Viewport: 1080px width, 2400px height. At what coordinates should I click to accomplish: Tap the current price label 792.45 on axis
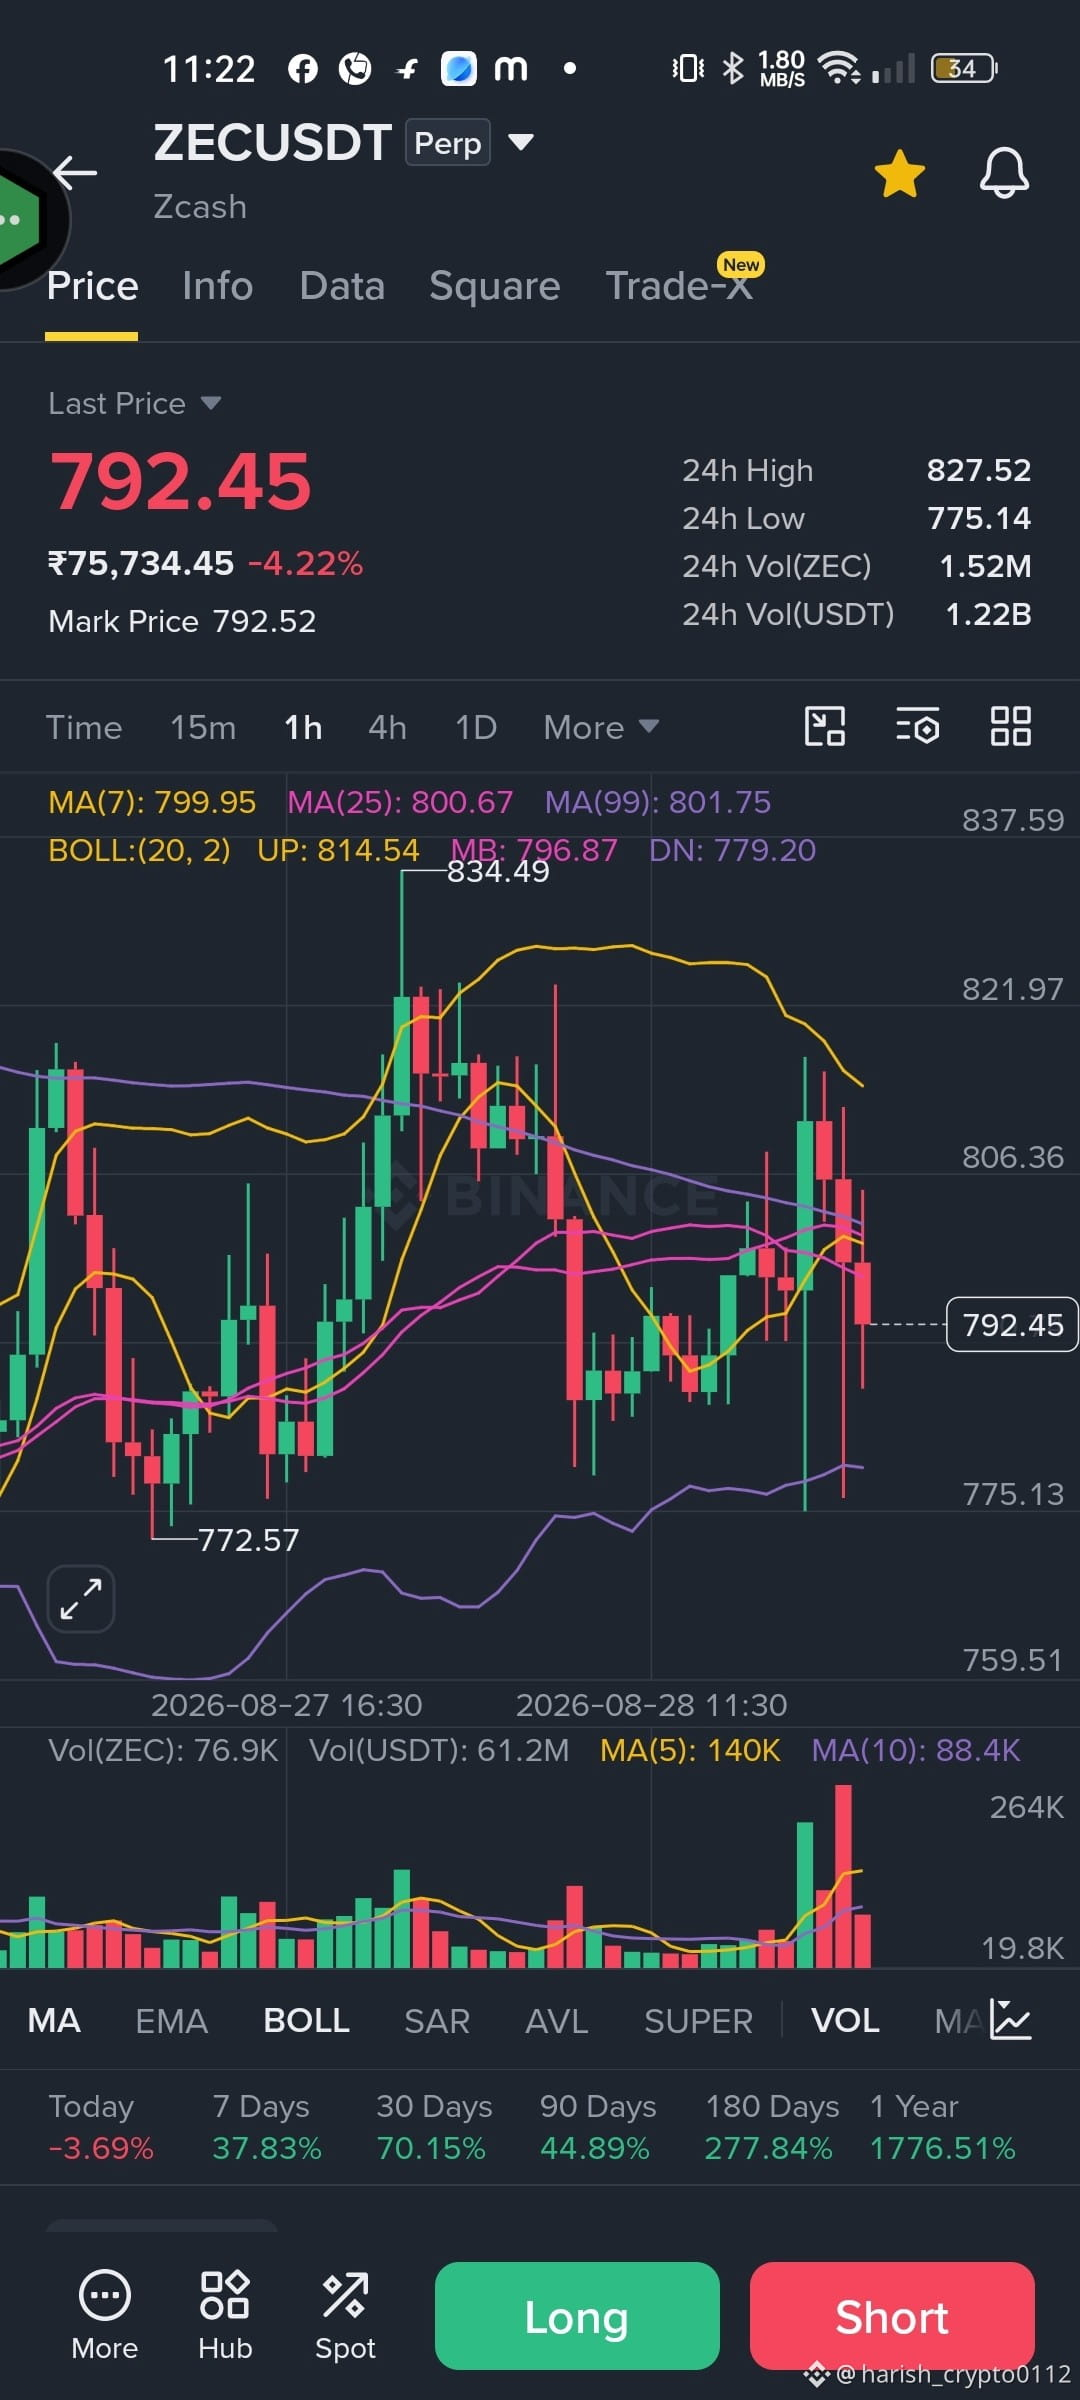click(x=1012, y=1324)
